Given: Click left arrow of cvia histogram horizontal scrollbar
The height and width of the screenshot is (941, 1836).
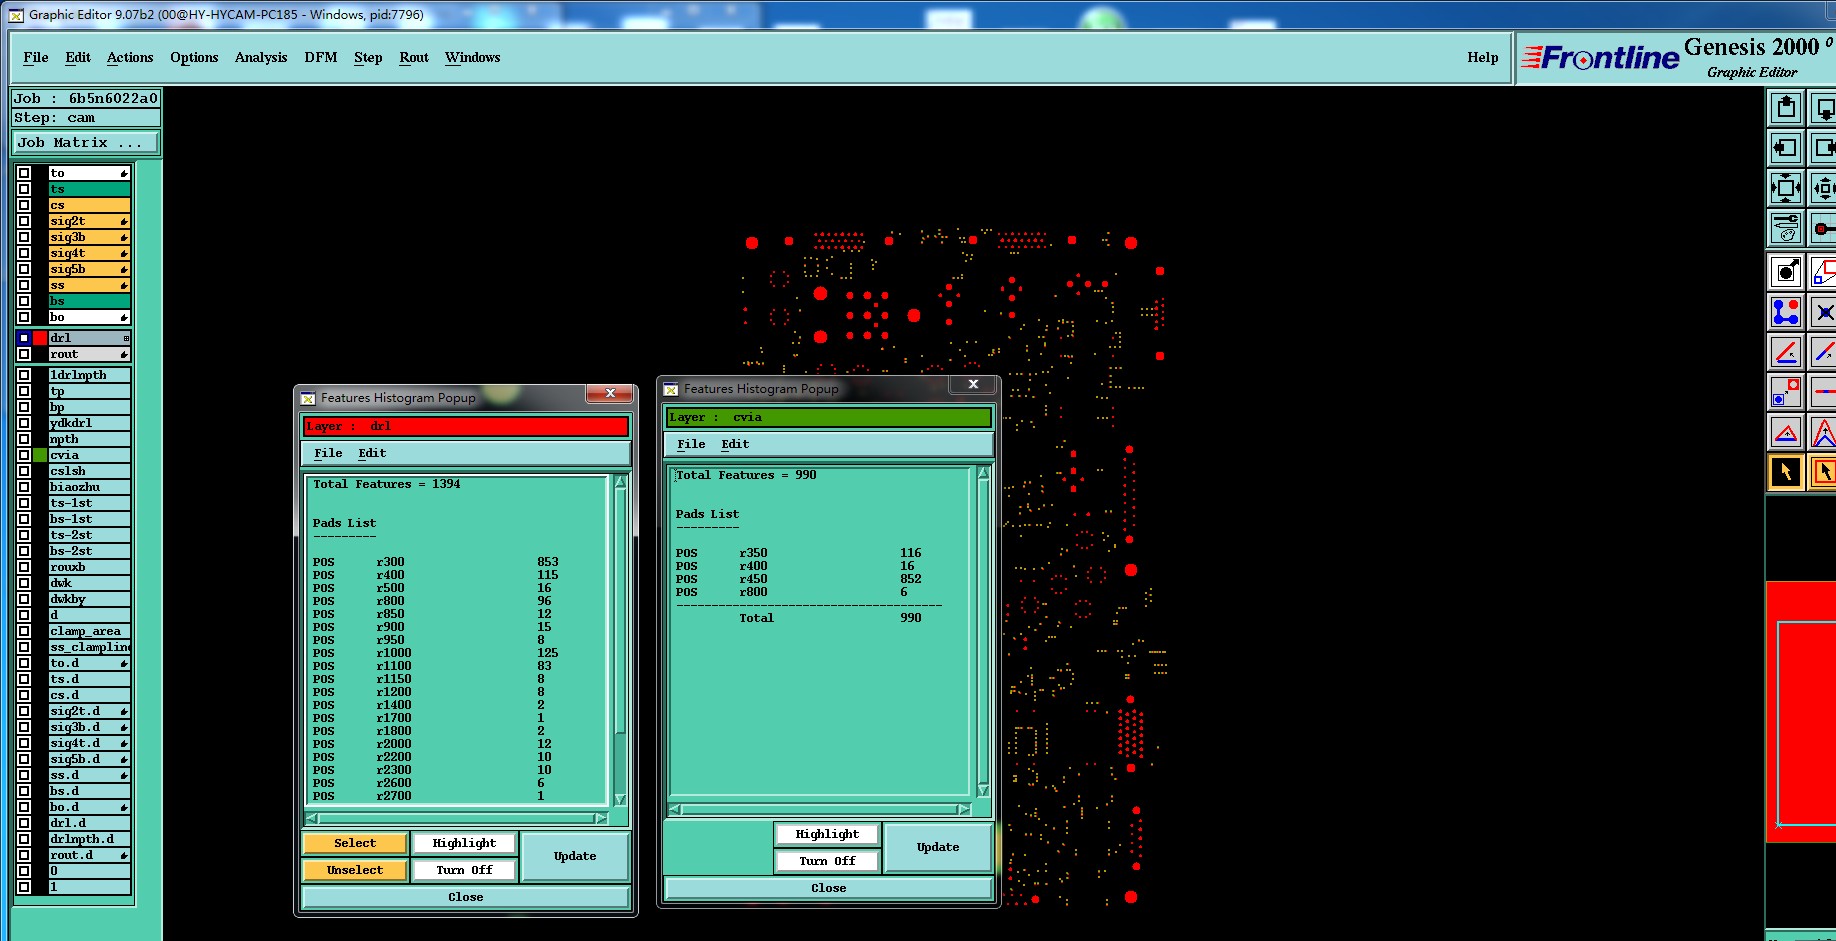Looking at the screenshot, I should 675,809.
